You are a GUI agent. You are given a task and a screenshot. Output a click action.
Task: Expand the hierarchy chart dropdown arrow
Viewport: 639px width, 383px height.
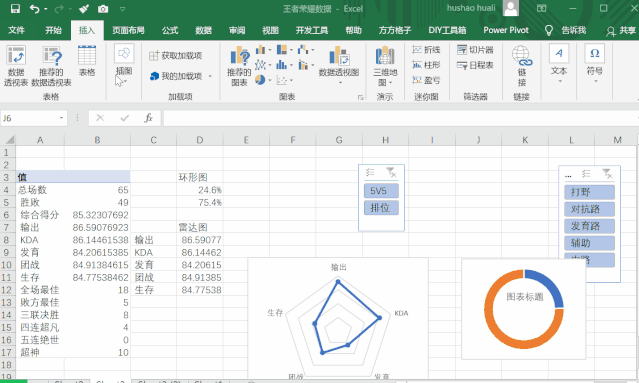pyautogui.click(x=291, y=50)
